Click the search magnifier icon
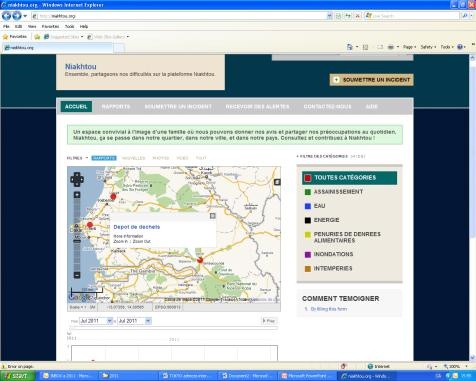 tap(465, 16)
